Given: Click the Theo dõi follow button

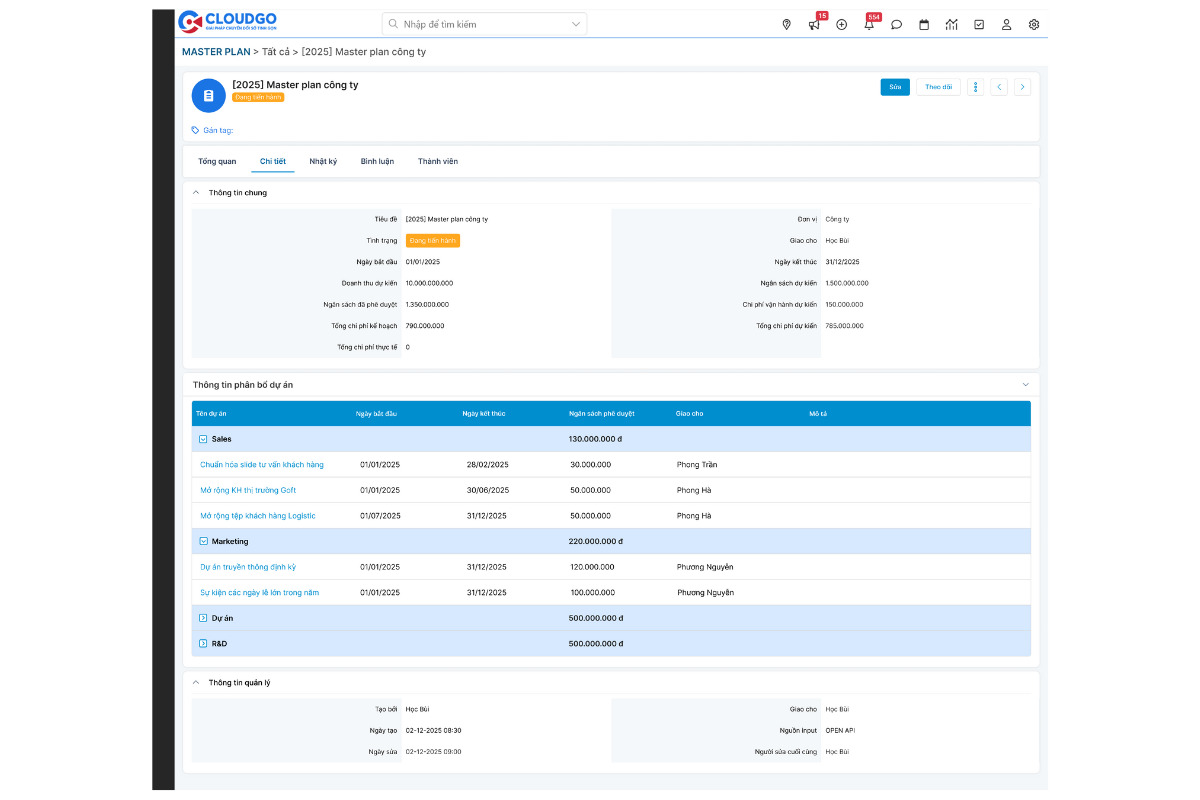Looking at the screenshot, I should (938, 87).
